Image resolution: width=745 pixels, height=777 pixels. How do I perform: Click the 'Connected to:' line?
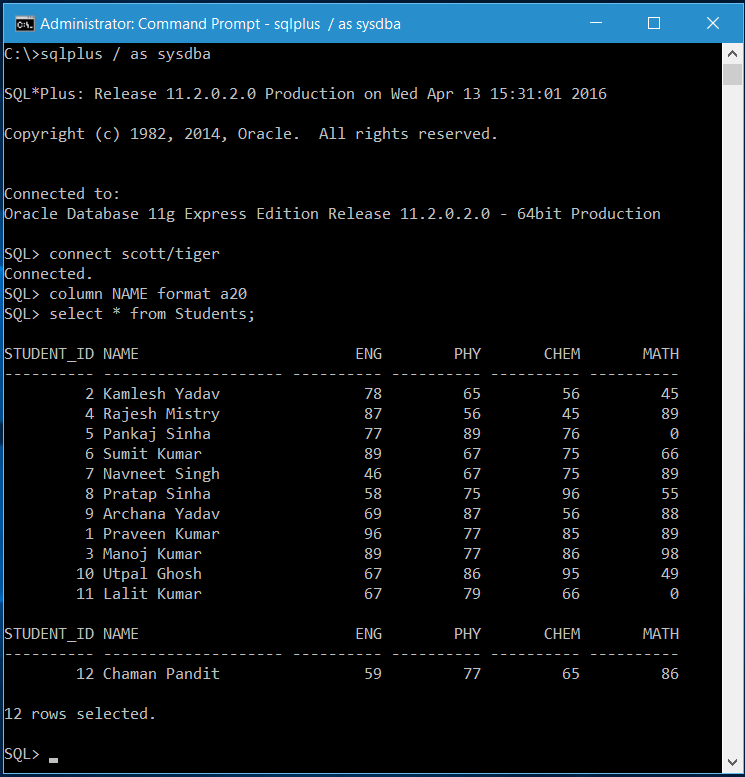click(62, 194)
